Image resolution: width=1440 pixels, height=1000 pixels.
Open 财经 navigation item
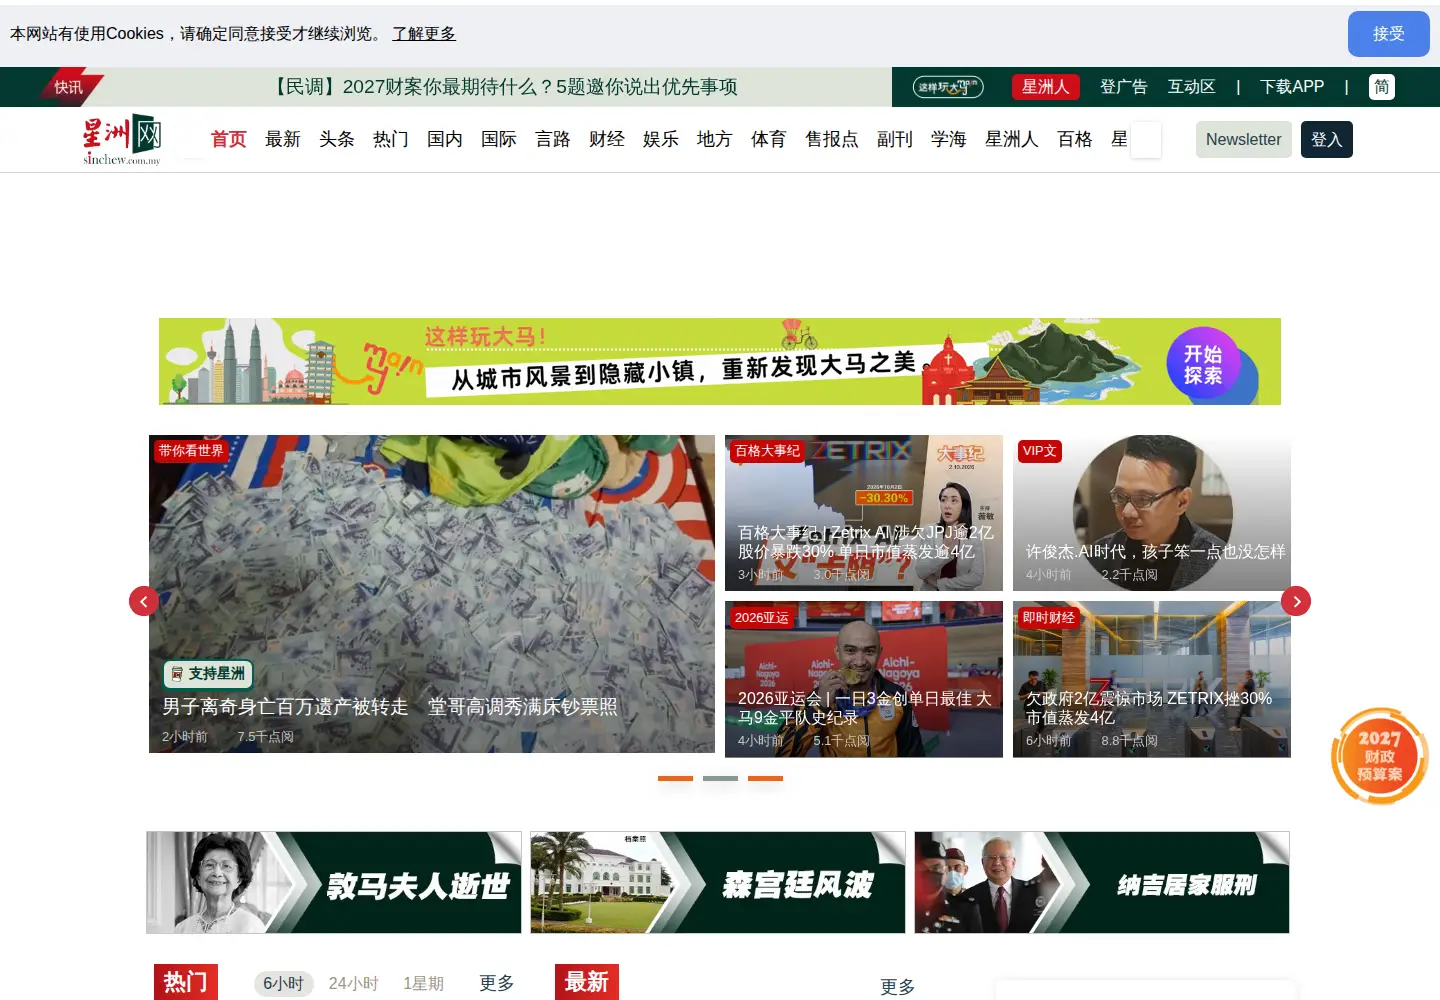click(x=607, y=139)
